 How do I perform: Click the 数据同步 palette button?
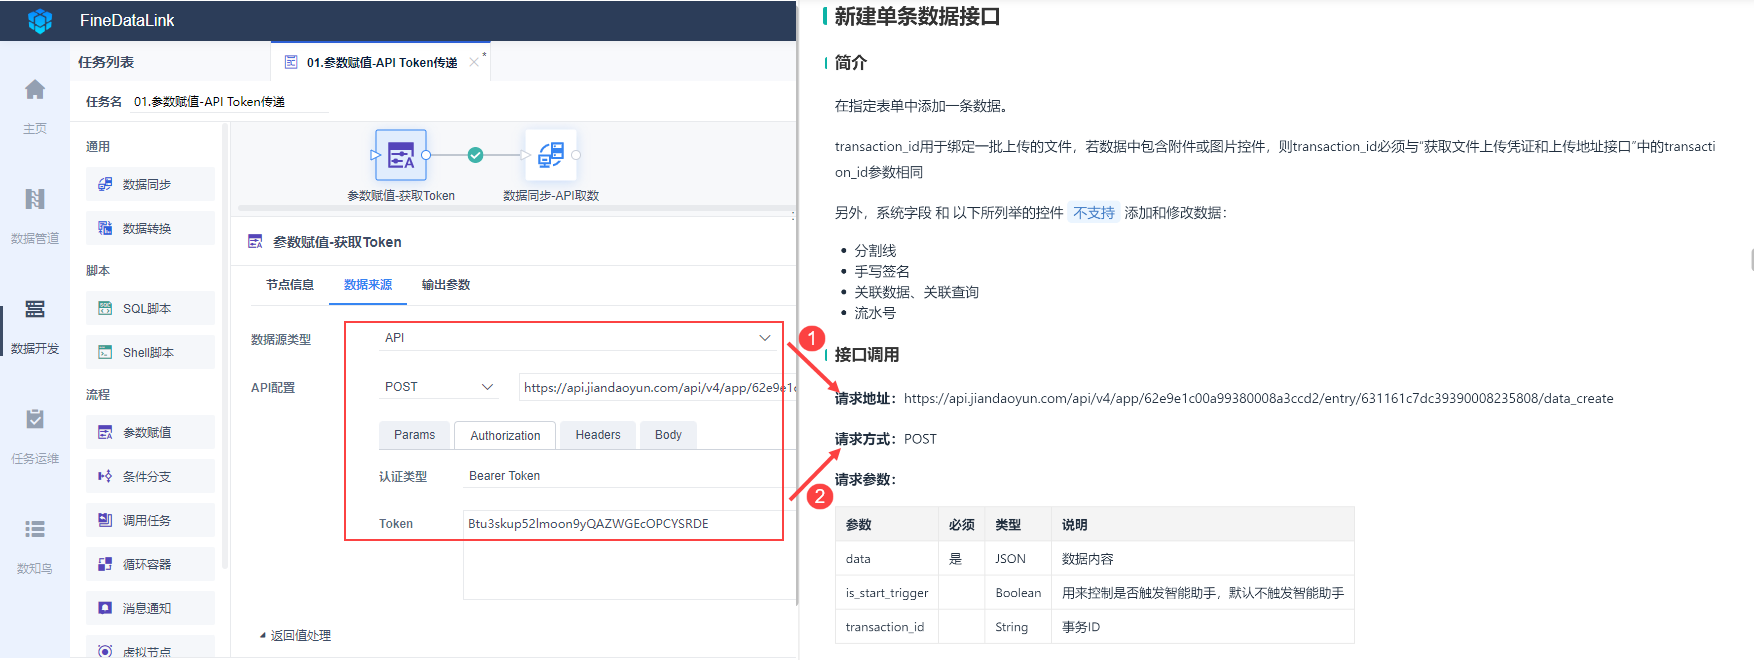click(150, 184)
